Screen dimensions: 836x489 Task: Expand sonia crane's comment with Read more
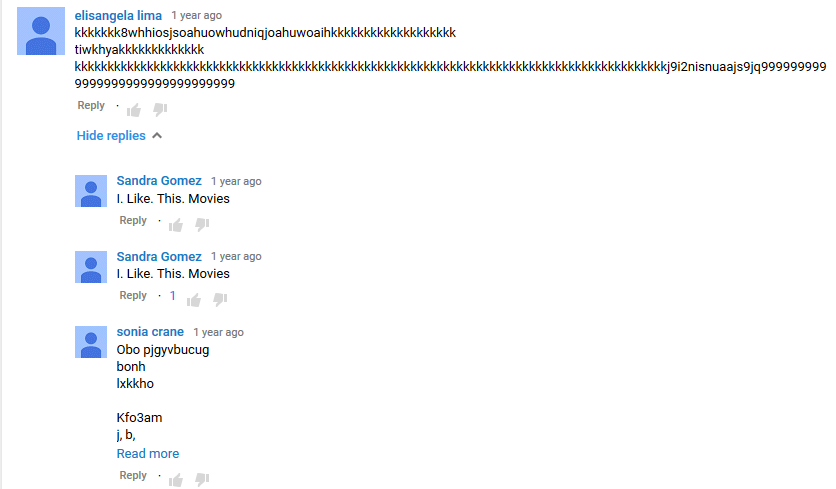tap(148, 454)
